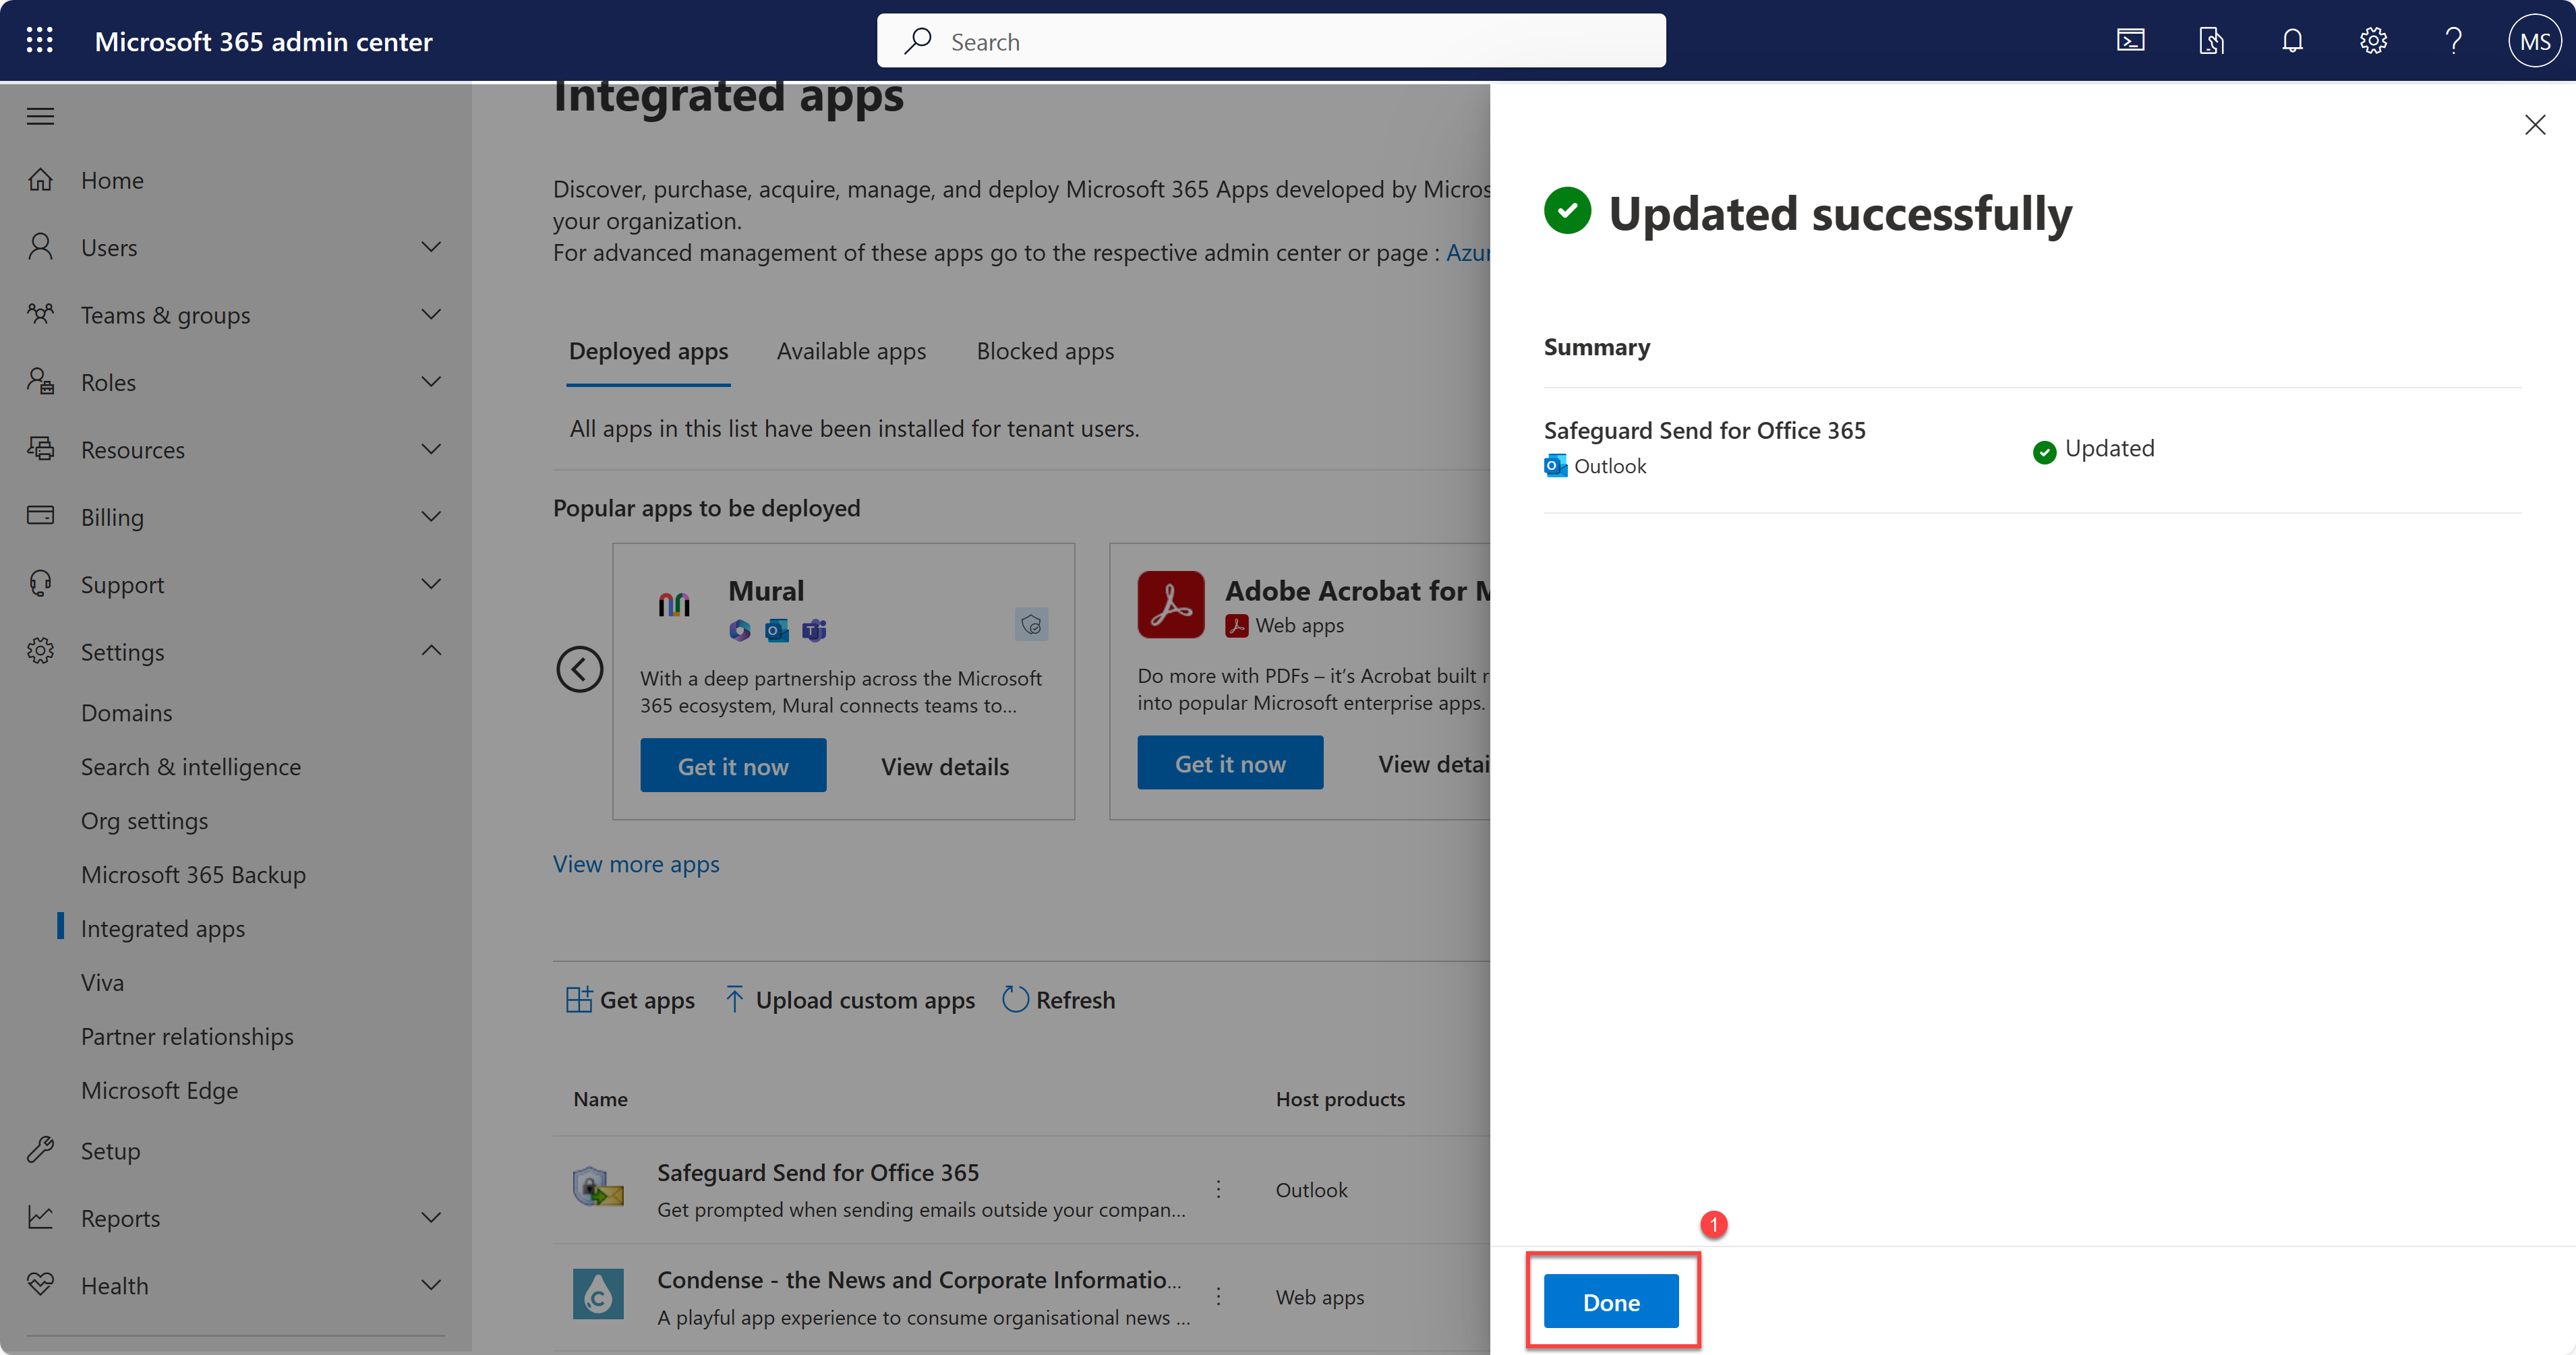Click Get apps in toolbar
This screenshot has width=2576, height=1355.
[630, 1000]
